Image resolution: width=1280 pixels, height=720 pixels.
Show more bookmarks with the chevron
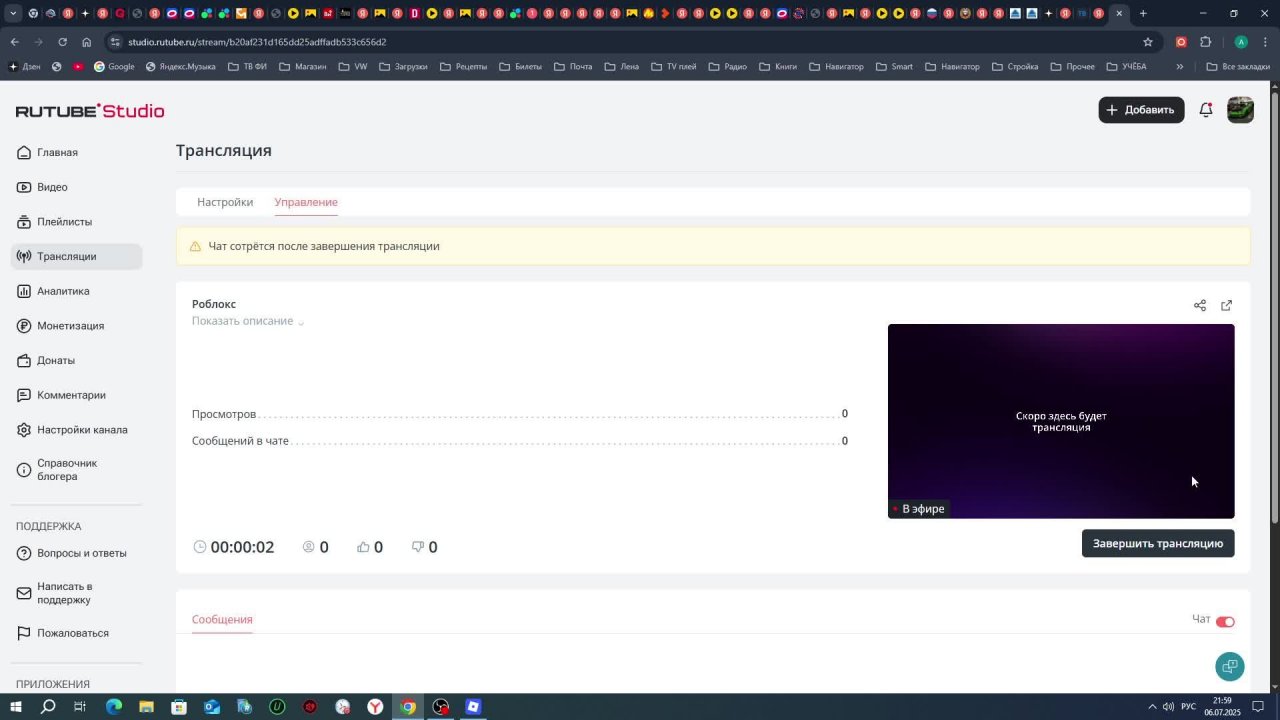tap(1180, 67)
